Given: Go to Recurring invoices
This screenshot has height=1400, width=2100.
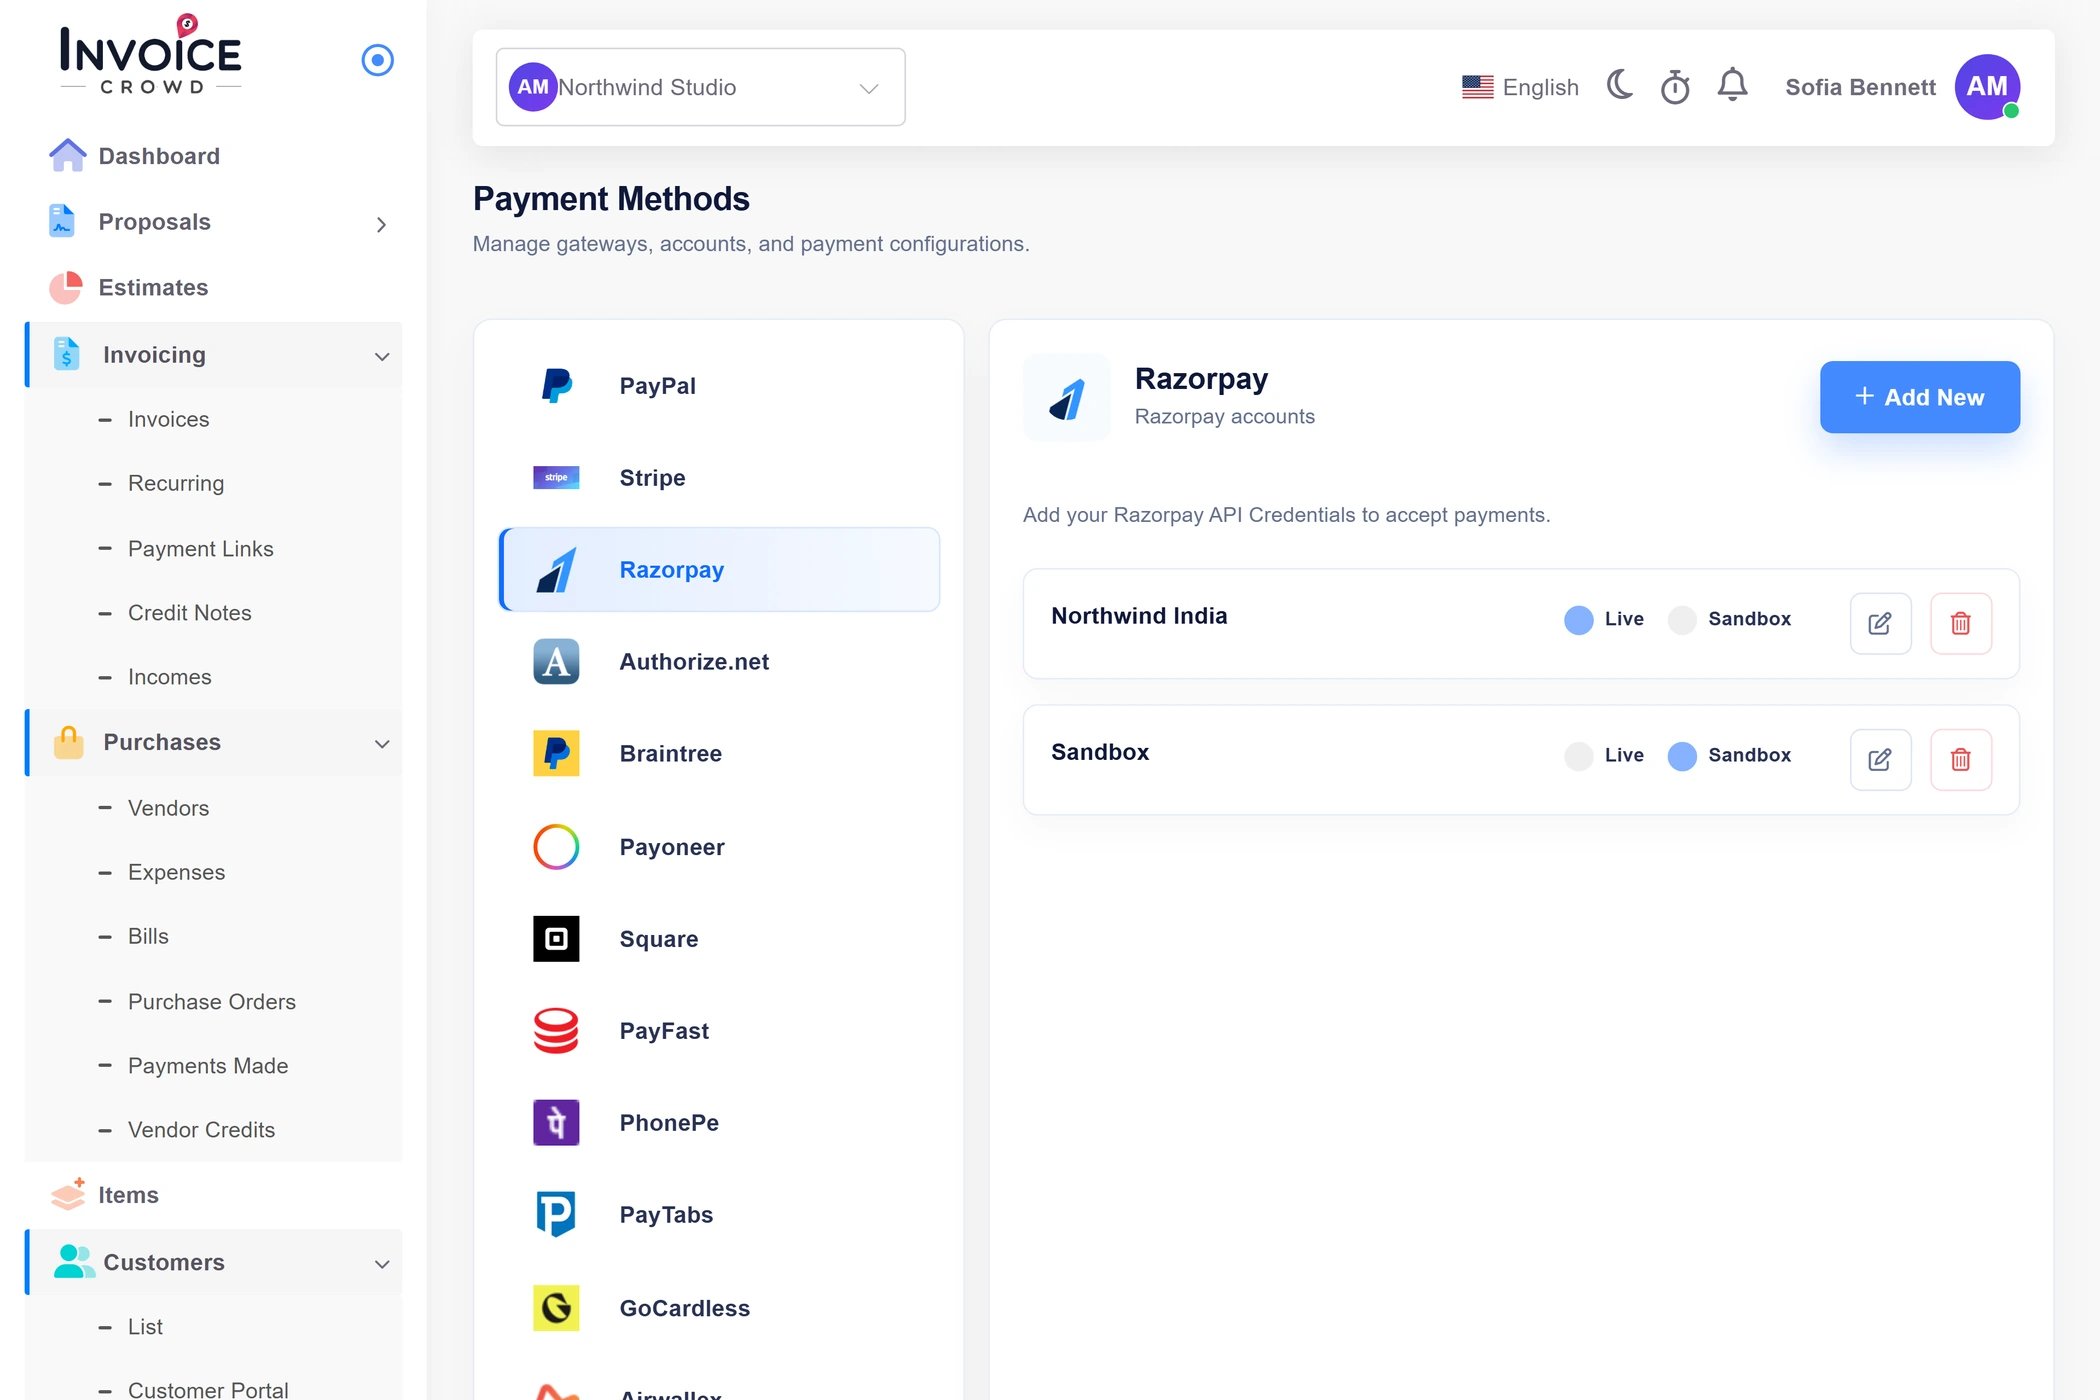Looking at the screenshot, I should 176,483.
